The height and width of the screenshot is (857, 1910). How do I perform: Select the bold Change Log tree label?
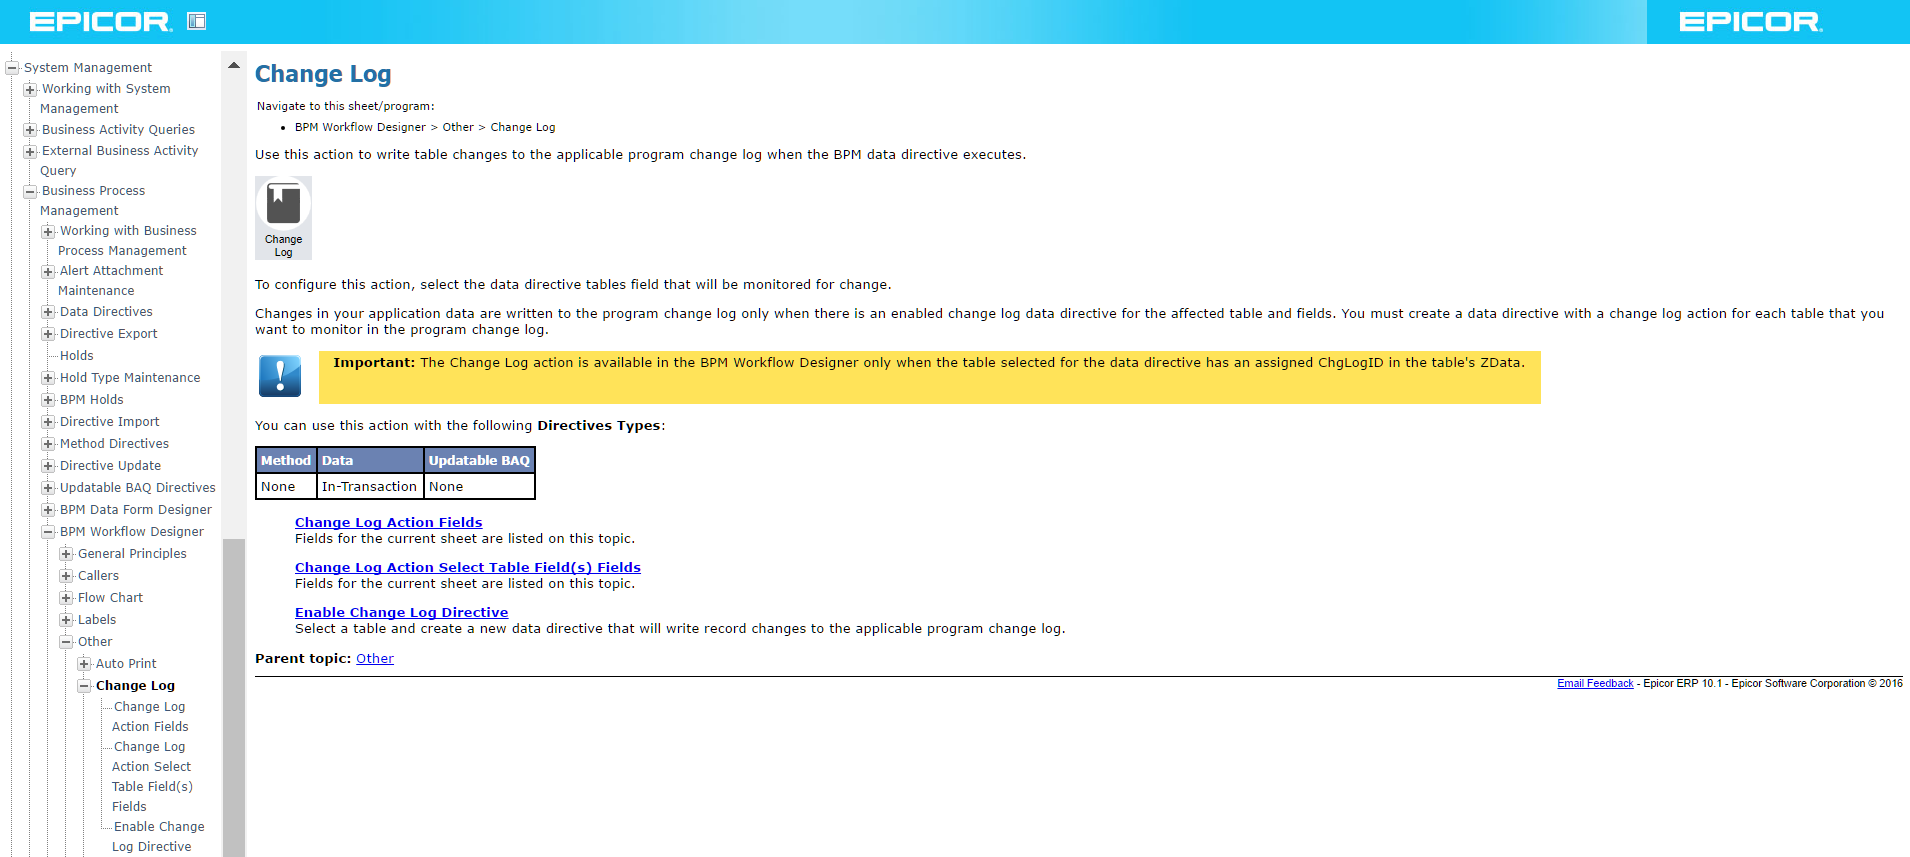tap(135, 686)
